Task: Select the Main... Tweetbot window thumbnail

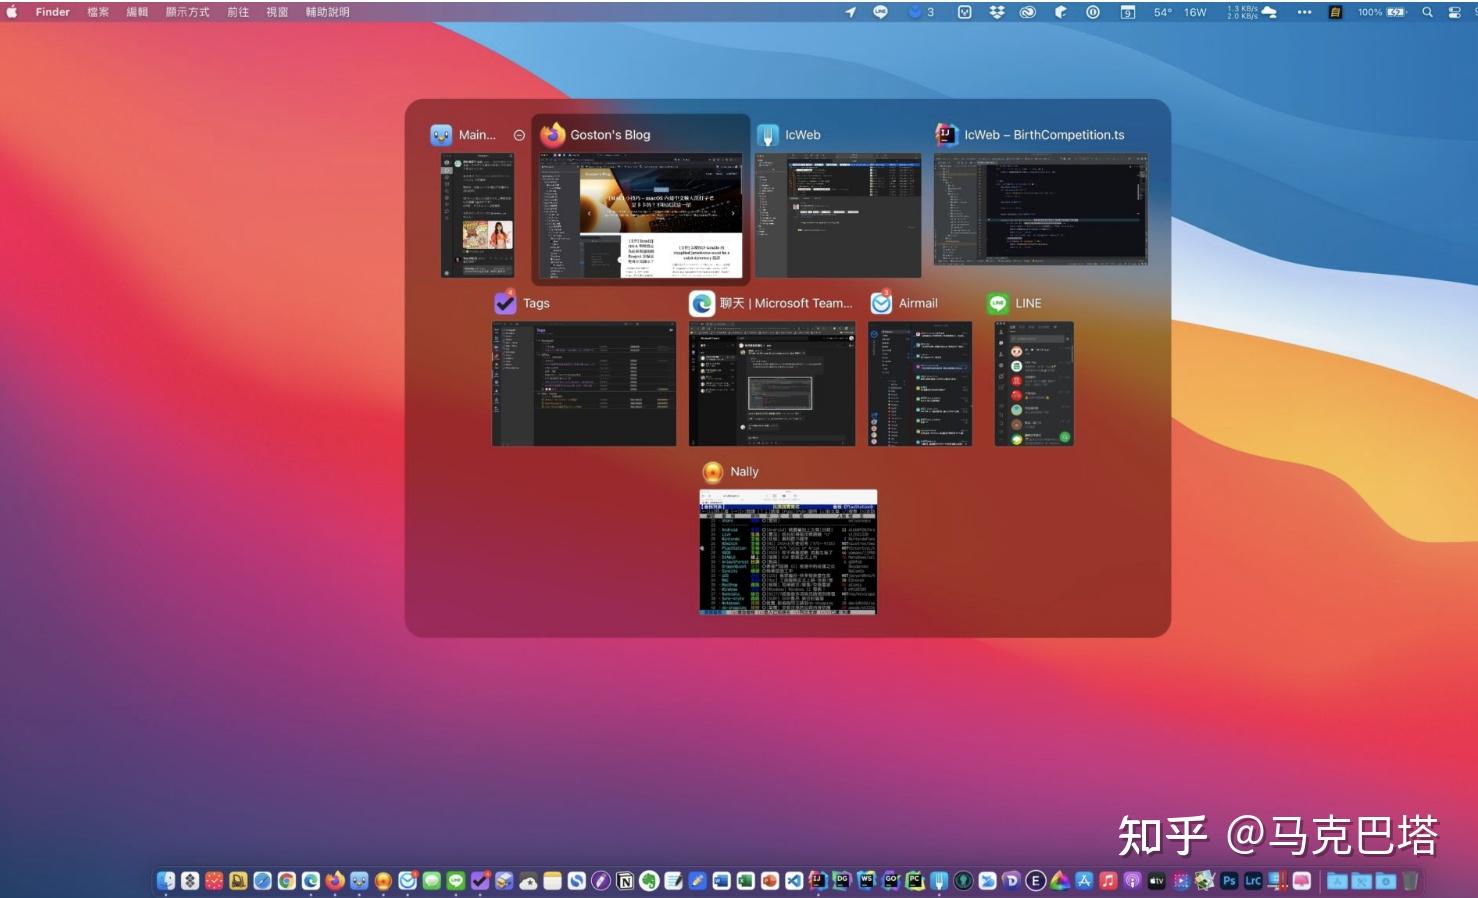Action: [x=478, y=215]
